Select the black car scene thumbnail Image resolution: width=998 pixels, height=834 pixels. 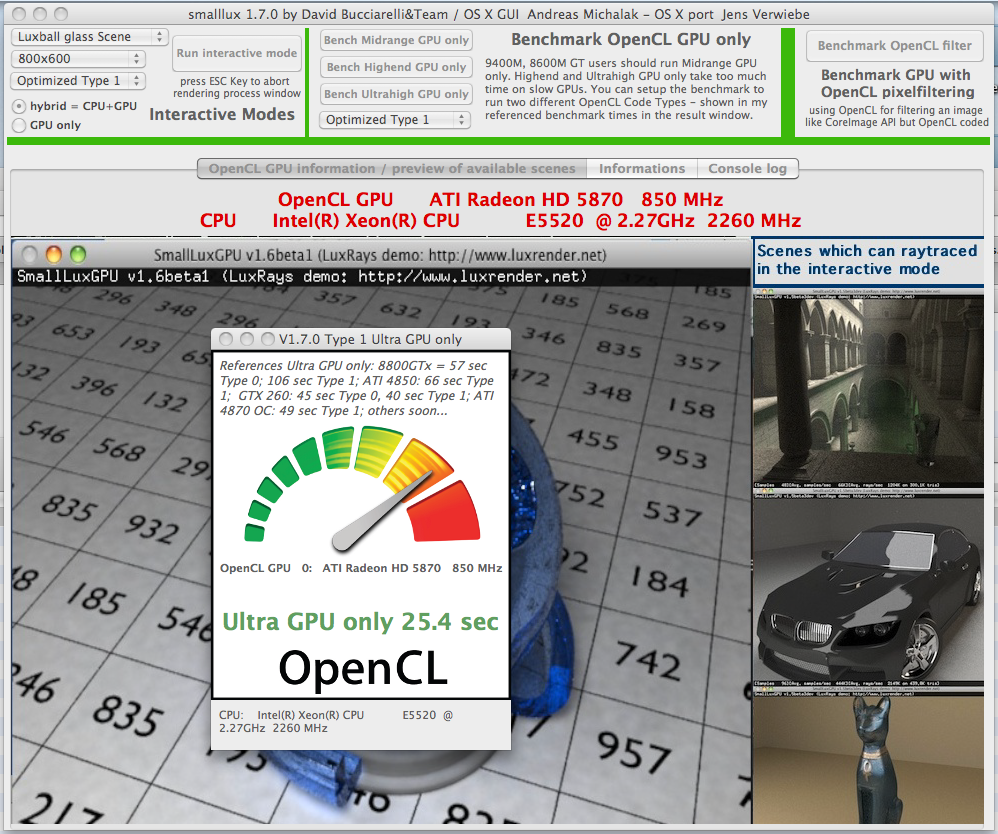pos(868,588)
